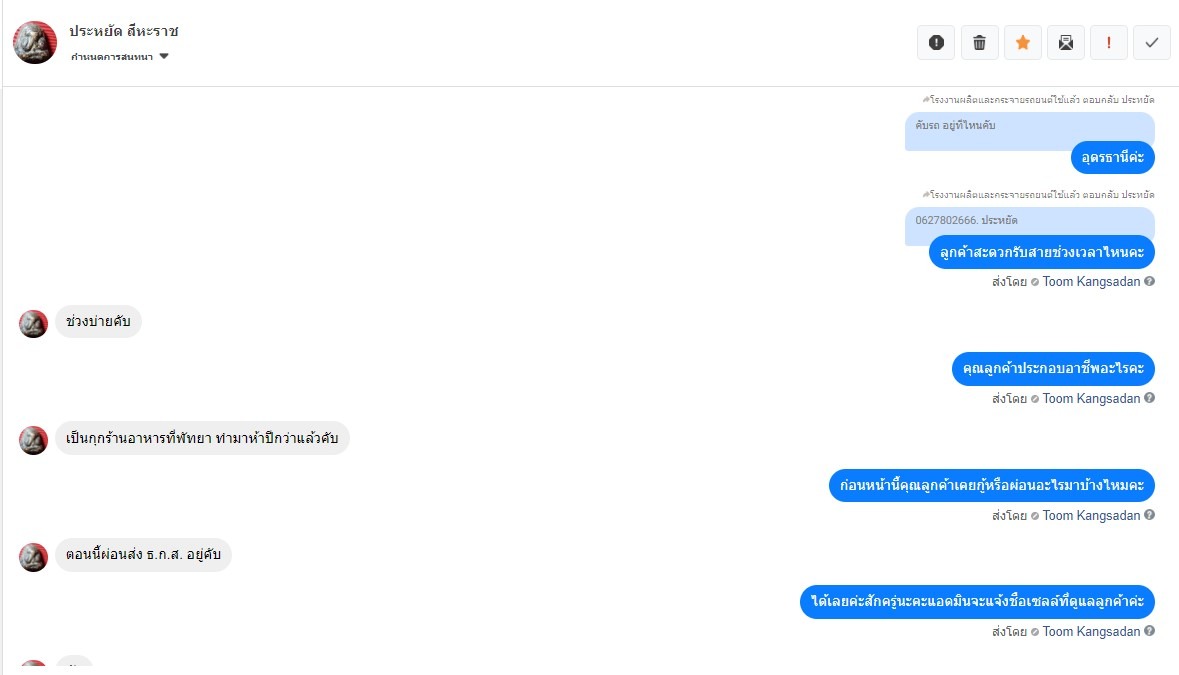The height and width of the screenshot is (675, 1179).
Task: Open the conversation assignment dropdown arrow
Action: pos(164,56)
